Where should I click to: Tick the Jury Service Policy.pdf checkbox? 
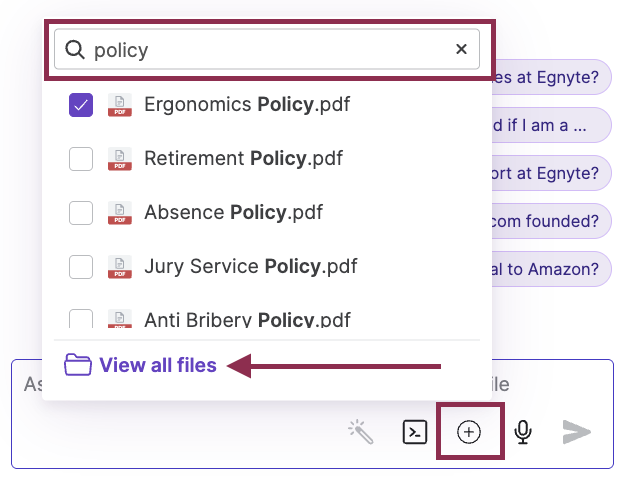point(81,267)
